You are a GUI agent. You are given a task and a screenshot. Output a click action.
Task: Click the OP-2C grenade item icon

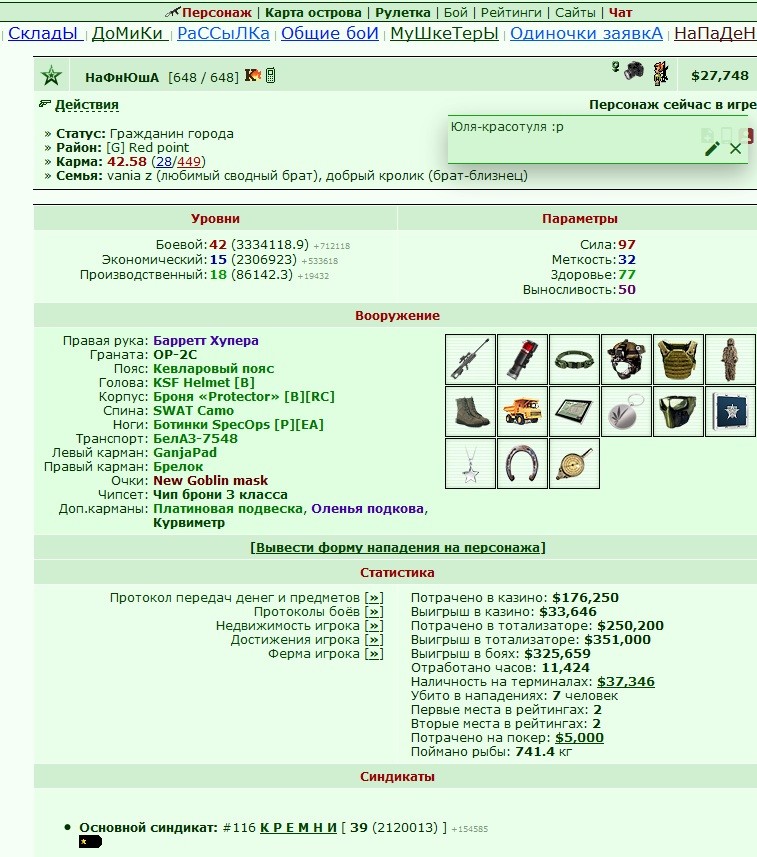(522, 360)
